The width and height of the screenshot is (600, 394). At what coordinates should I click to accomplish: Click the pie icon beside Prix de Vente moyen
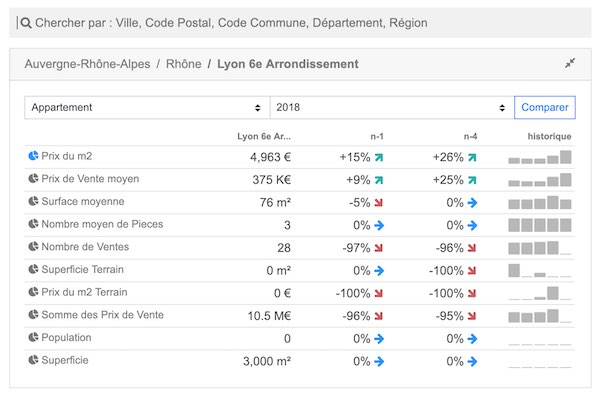(x=33, y=178)
